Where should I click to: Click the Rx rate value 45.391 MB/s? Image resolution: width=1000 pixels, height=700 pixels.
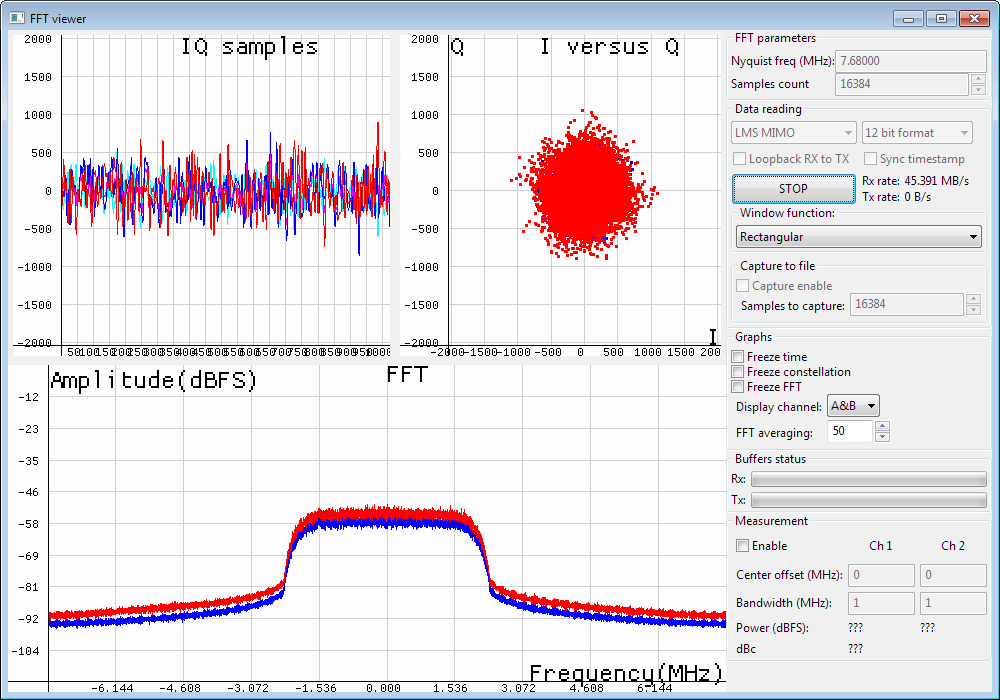coord(937,181)
